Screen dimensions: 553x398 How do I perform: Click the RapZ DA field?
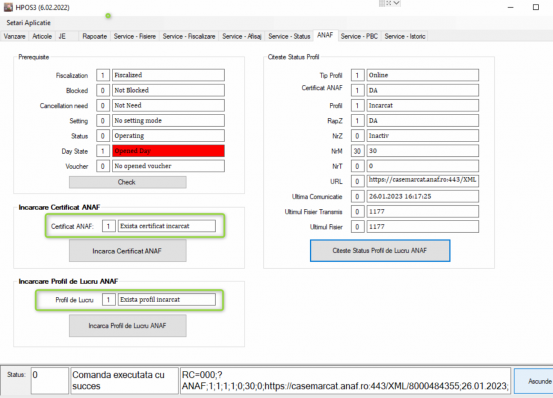click(423, 121)
